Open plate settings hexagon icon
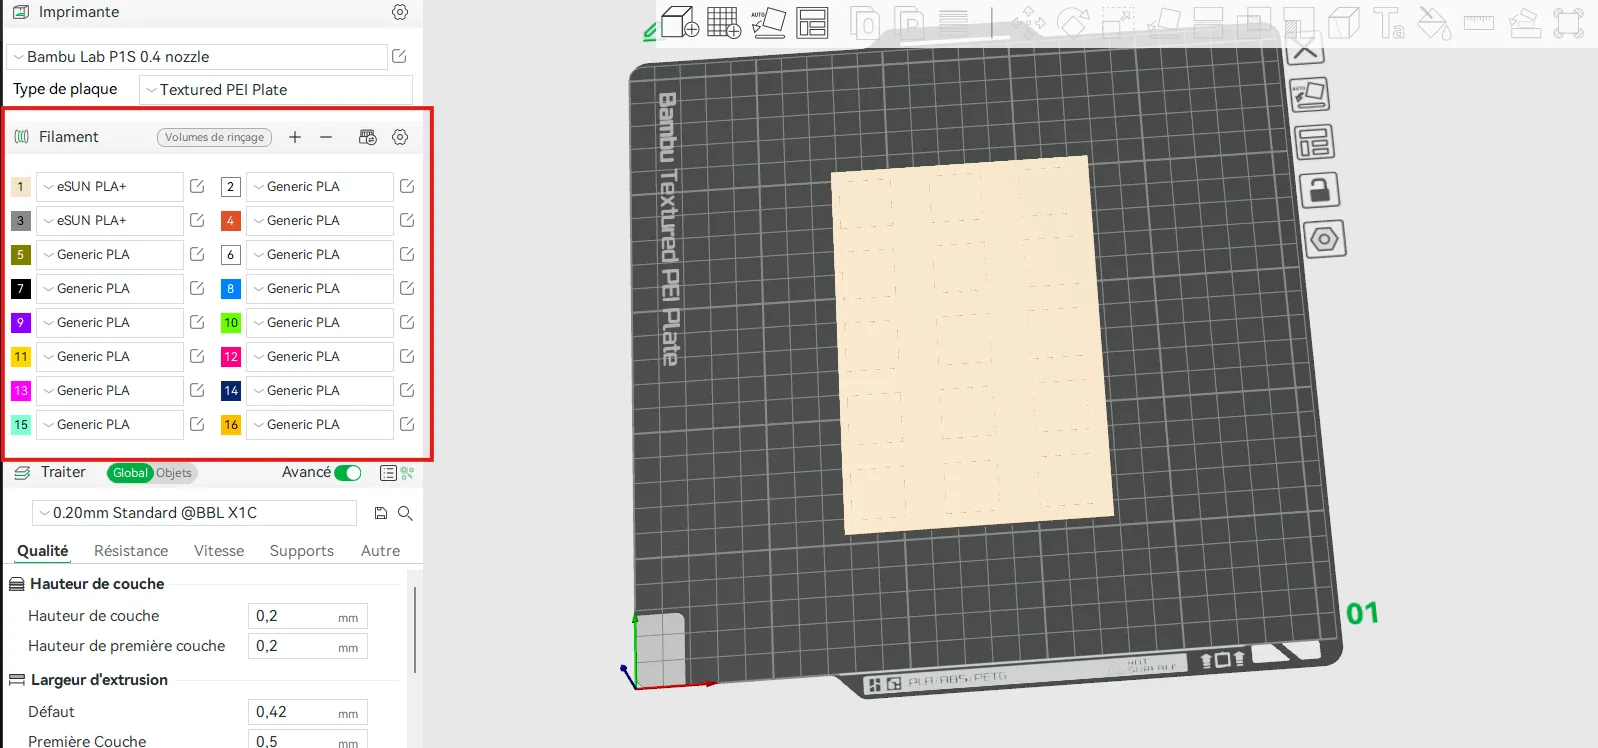This screenshot has height=748, width=1598. tap(1324, 239)
